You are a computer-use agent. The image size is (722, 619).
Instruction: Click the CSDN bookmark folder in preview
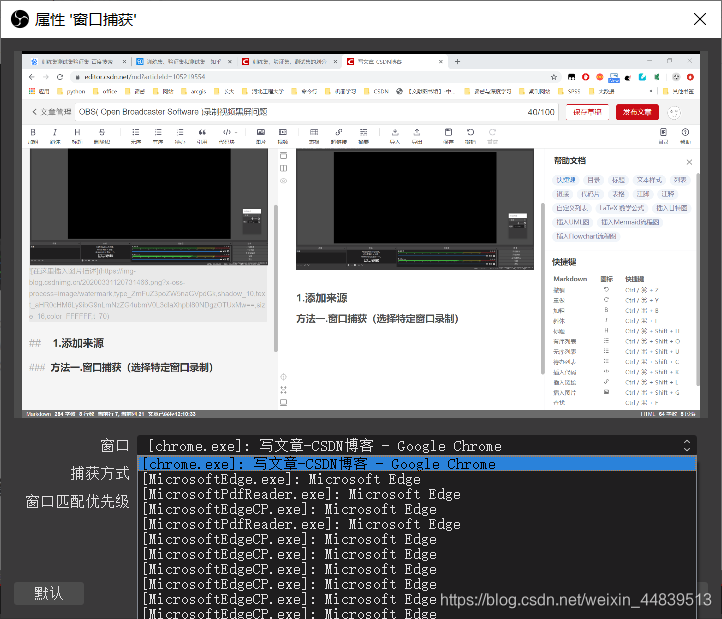[x=377, y=91]
